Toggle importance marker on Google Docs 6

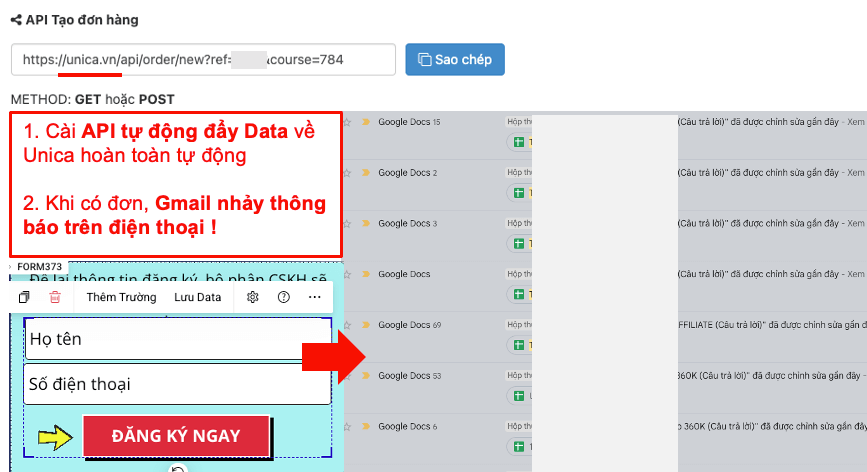pyautogui.click(x=365, y=427)
